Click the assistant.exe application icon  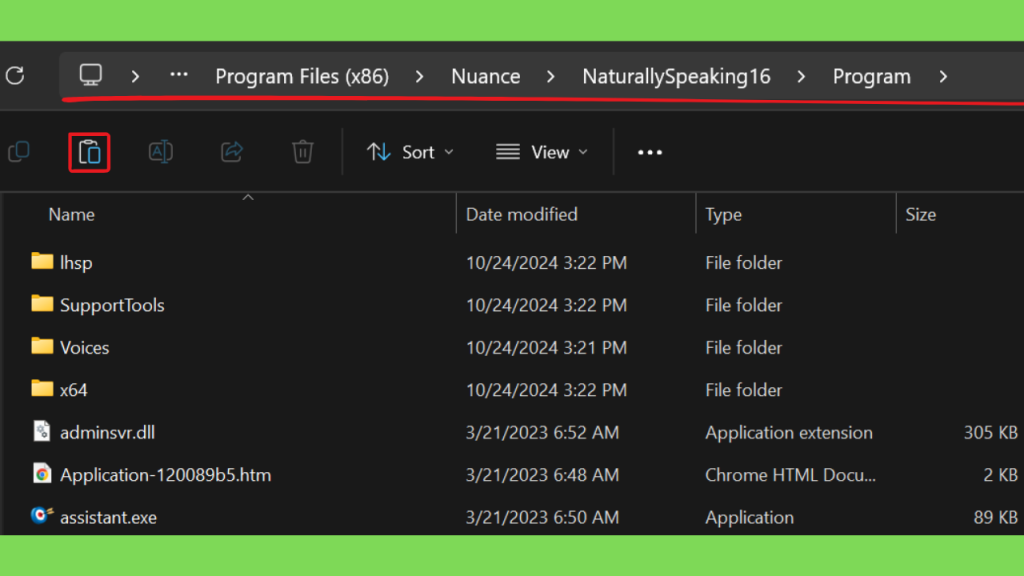coord(42,515)
